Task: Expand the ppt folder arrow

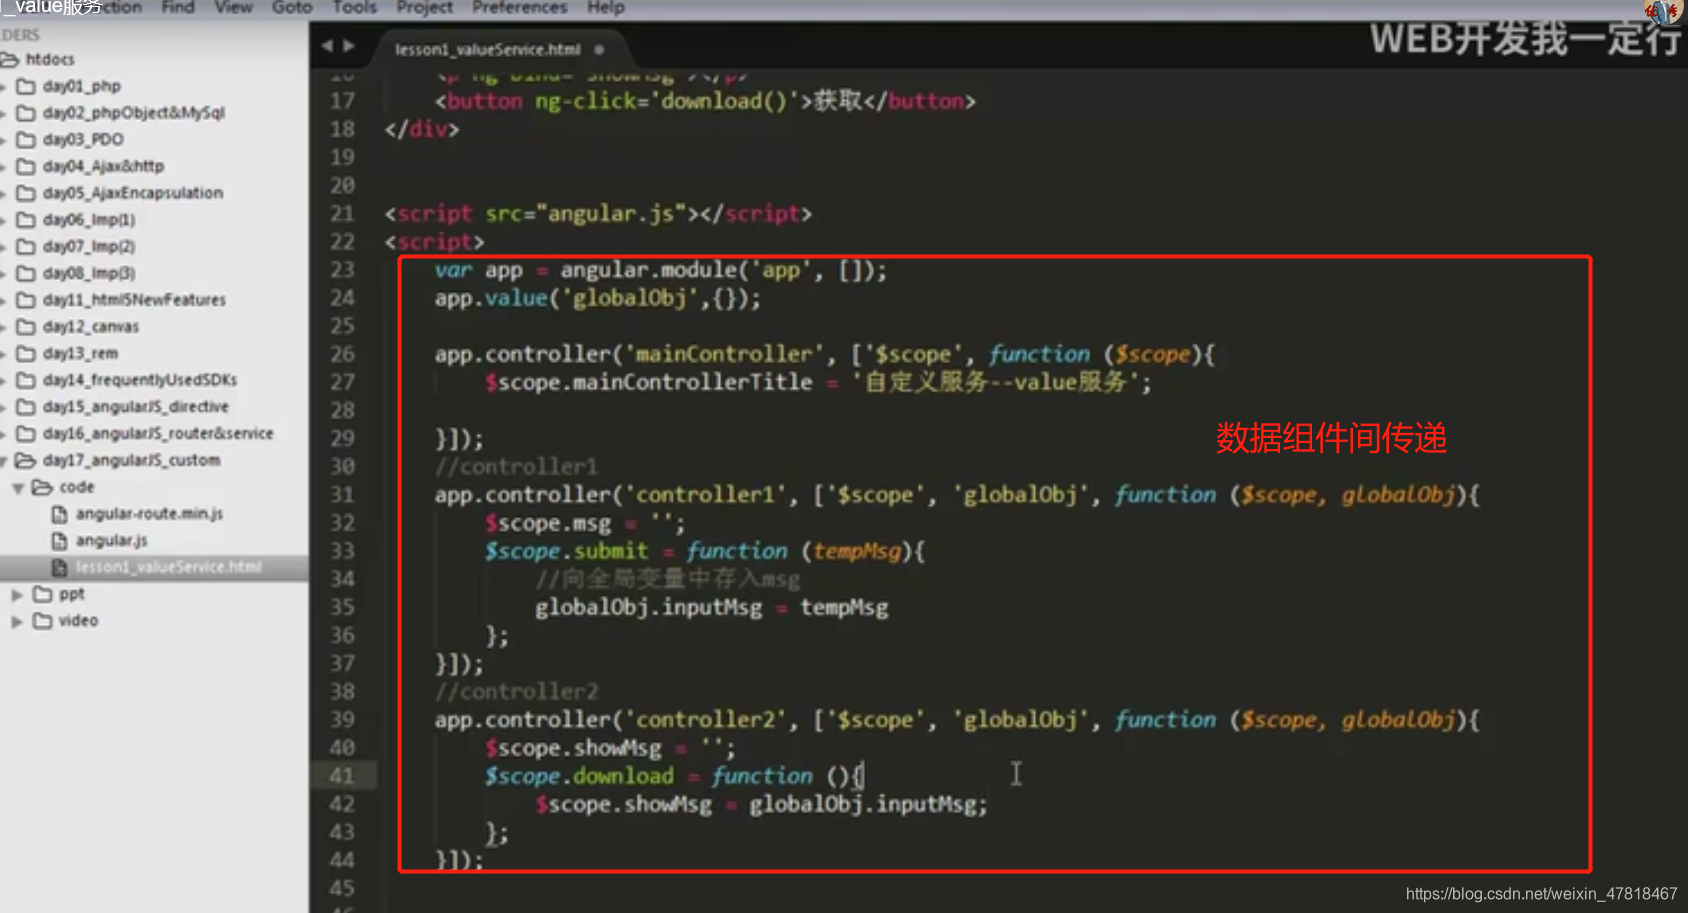Action: point(17,594)
